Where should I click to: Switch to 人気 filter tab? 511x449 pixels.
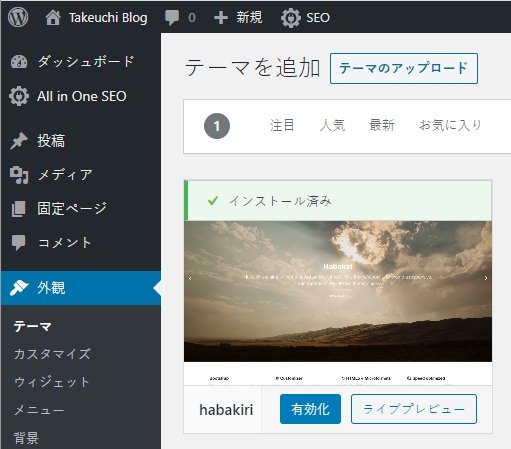(x=332, y=126)
